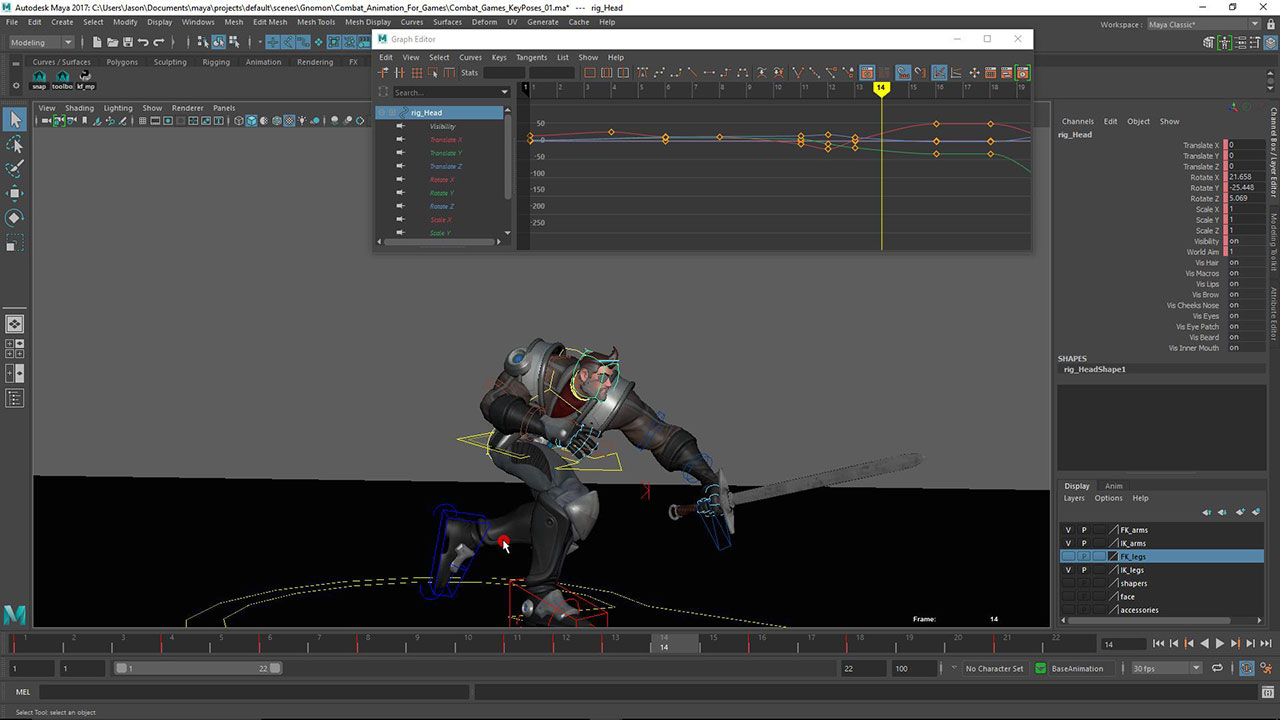Toggle visibility of IK_legs layer
Image resolution: width=1280 pixels, height=720 pixels.
click(x=1068, y=570)
